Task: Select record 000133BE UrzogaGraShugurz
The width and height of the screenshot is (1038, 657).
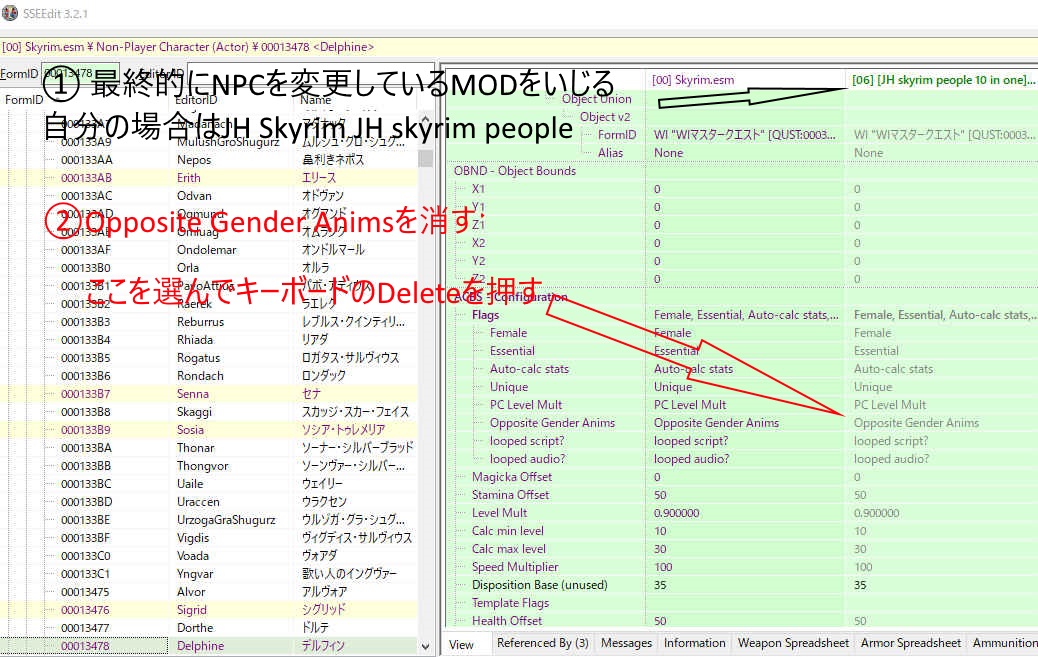Action: pos(209,520)
